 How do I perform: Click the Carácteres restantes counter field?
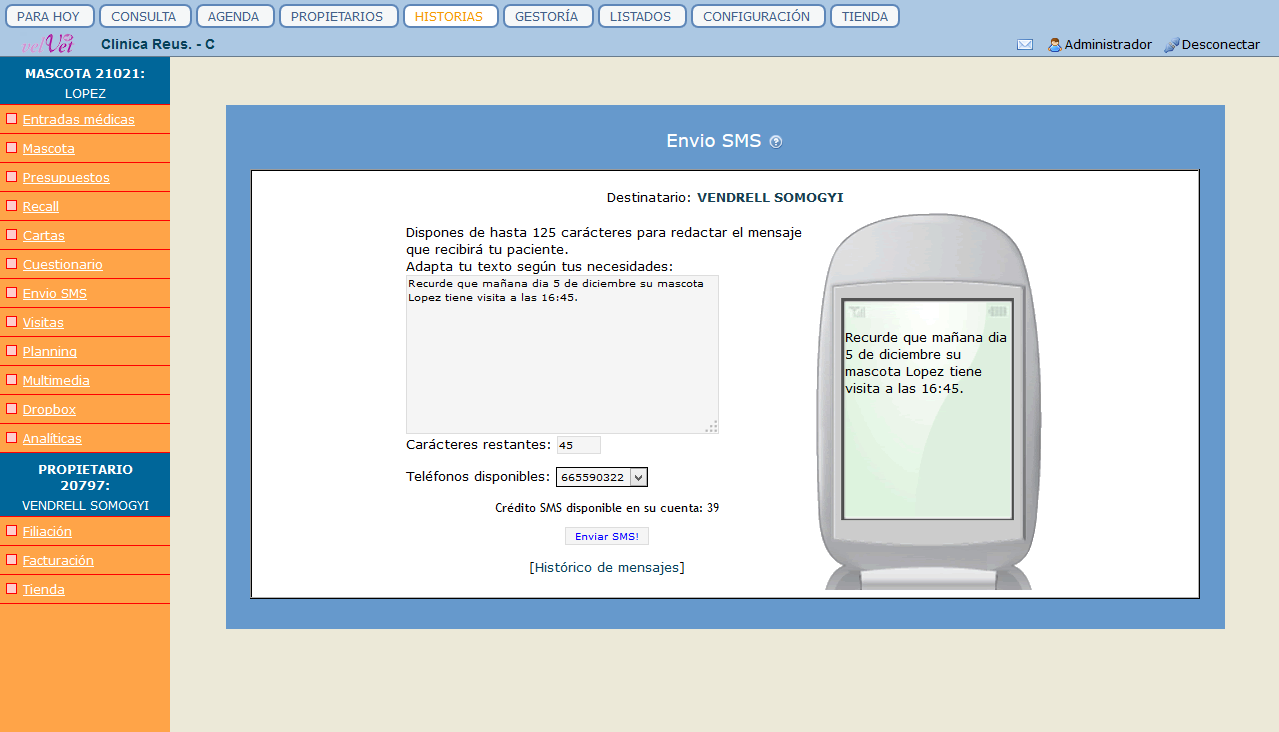pyautogui.click(x=578, y=445)
